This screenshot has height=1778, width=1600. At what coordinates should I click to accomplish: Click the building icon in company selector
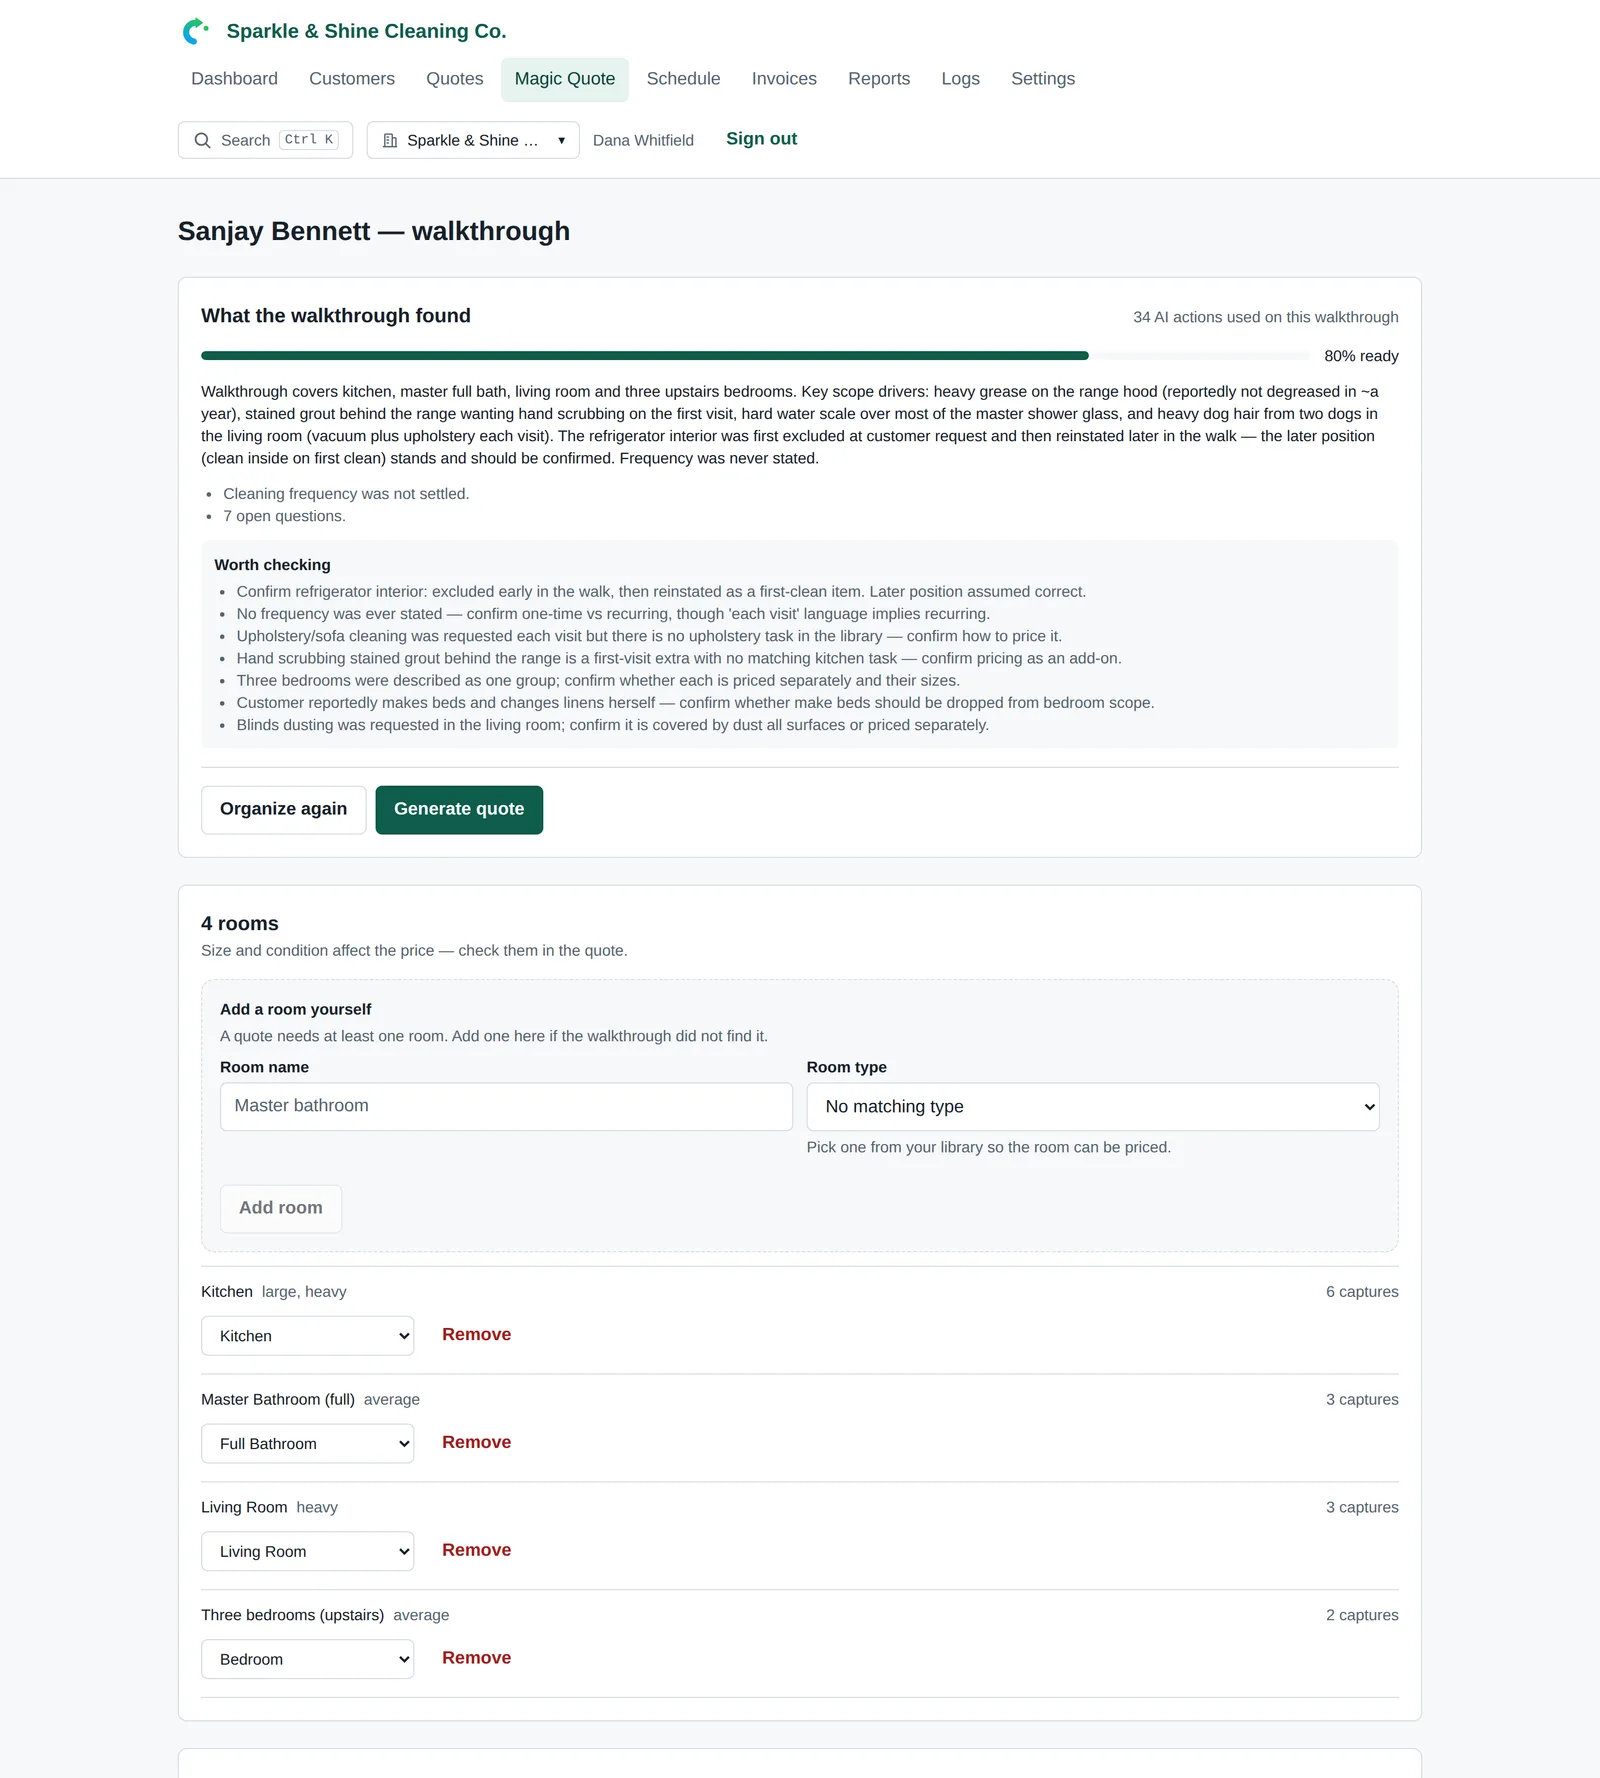(x=390, y=140)
